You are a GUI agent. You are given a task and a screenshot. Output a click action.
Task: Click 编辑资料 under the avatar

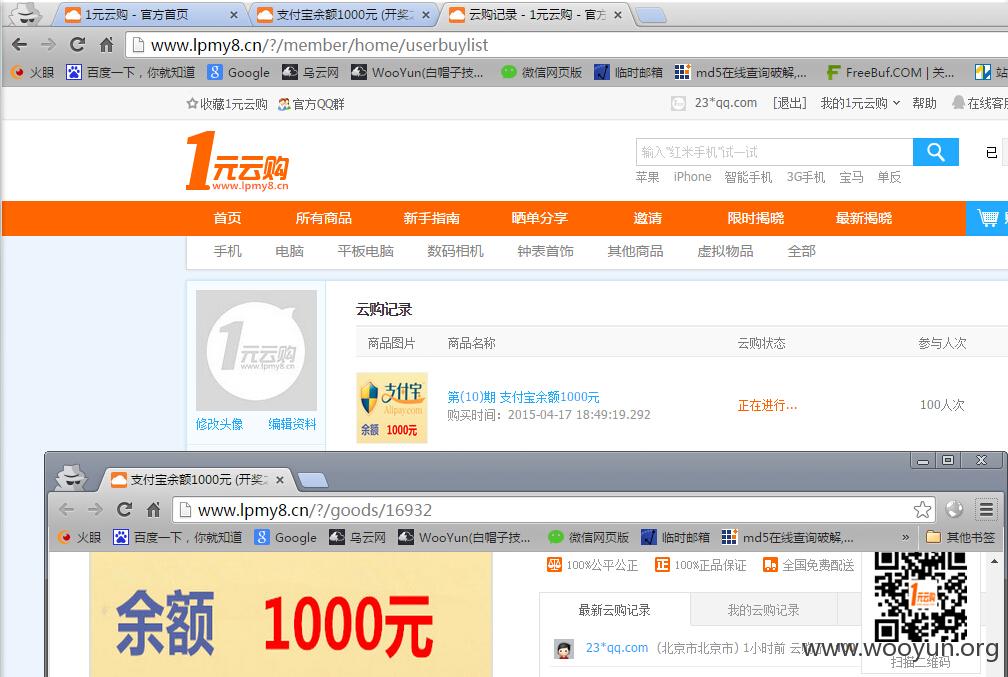(292, 424)
